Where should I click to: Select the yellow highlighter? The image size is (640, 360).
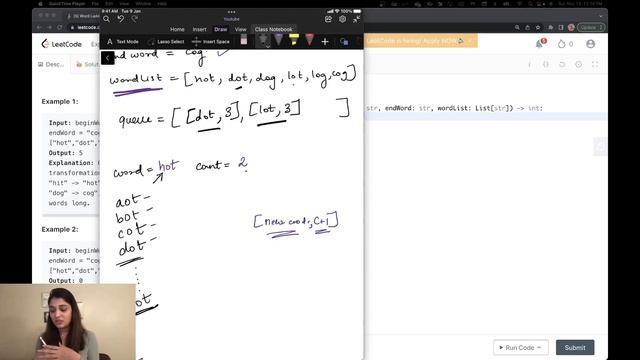point(294,40)
